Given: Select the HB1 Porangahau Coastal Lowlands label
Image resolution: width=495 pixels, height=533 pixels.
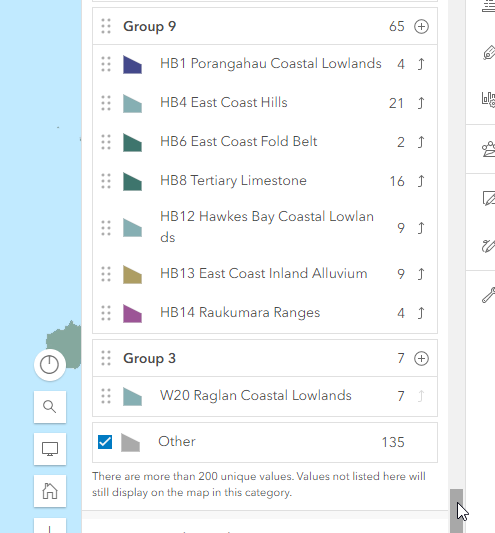Looking at the screenshot, I should click(x=271, y=64).
